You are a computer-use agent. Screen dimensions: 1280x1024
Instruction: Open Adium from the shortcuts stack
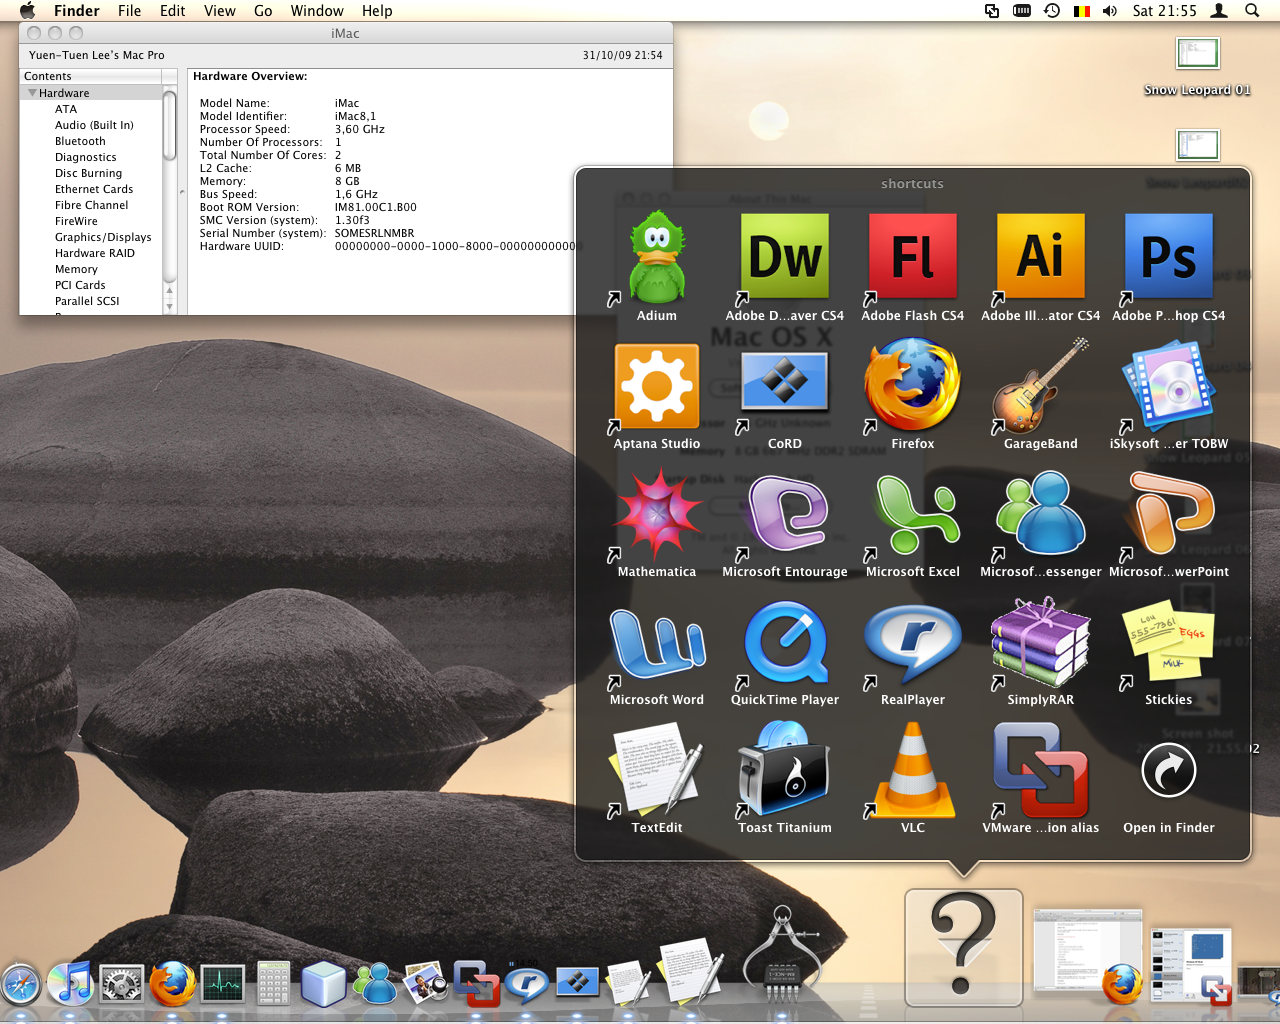coord(657,257)
